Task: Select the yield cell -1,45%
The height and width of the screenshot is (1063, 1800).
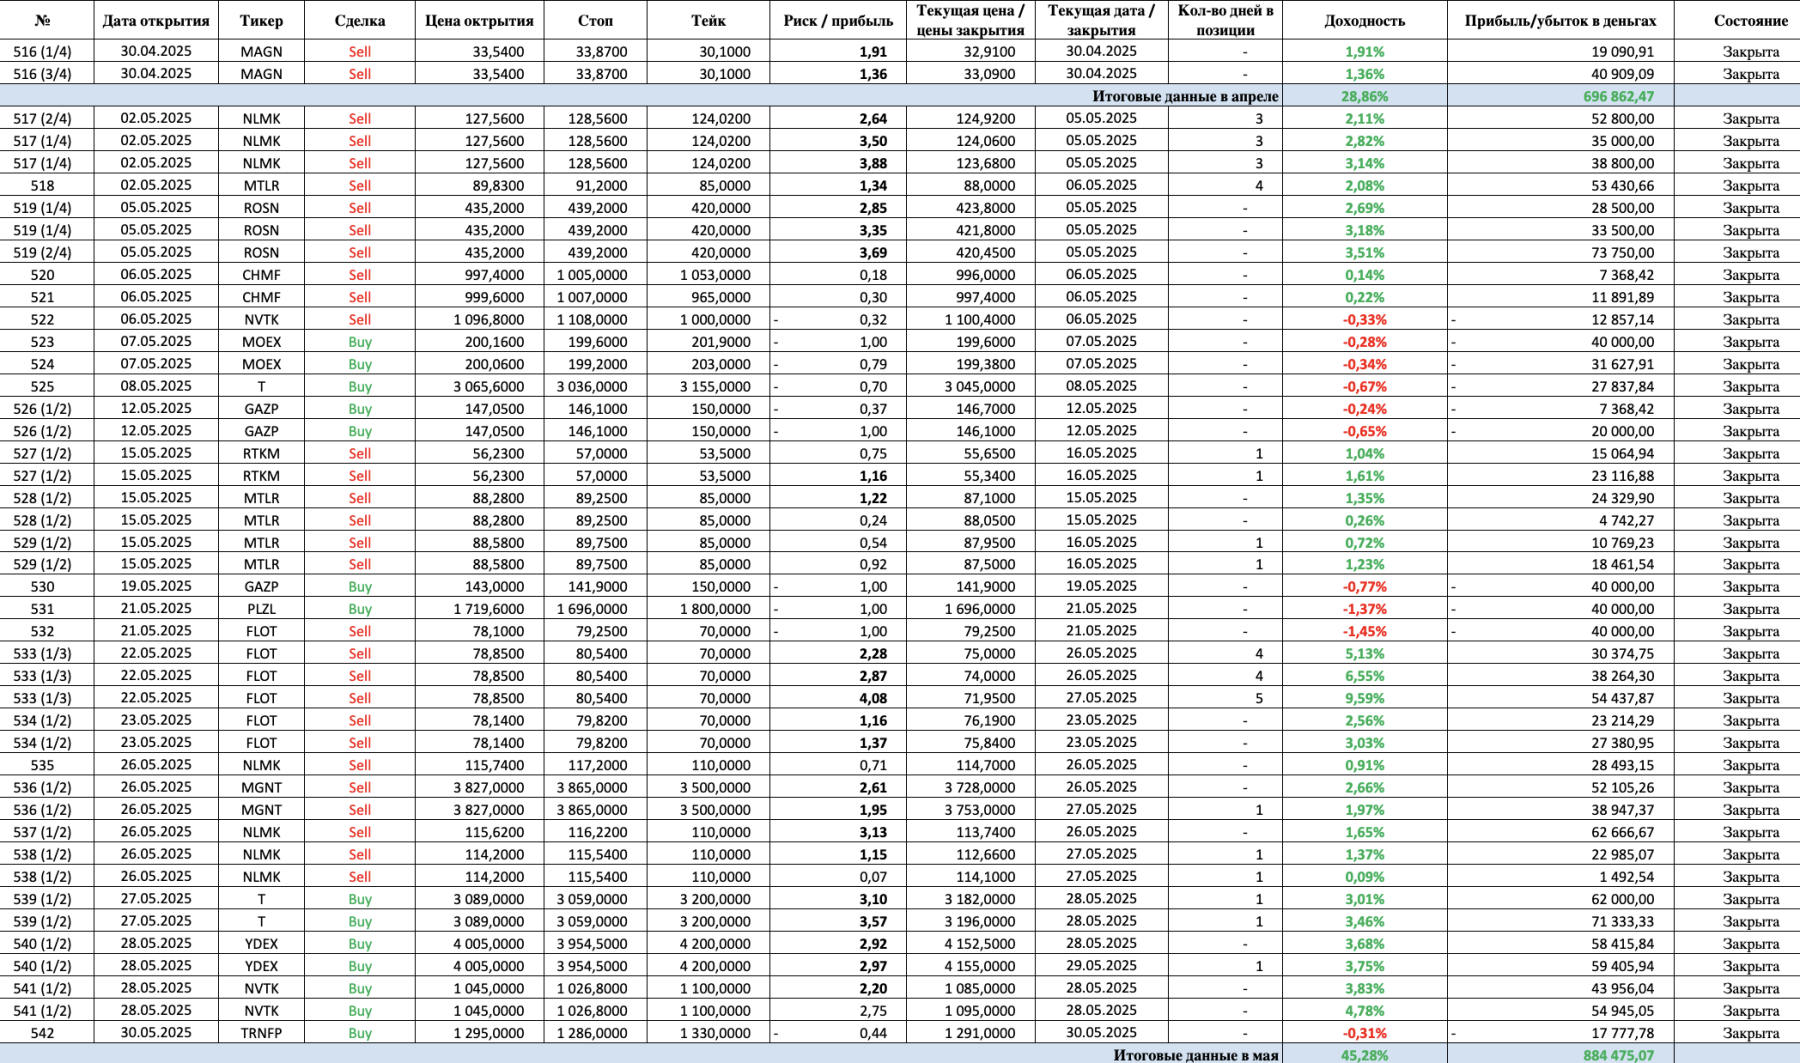Action: click(1364, 631)
